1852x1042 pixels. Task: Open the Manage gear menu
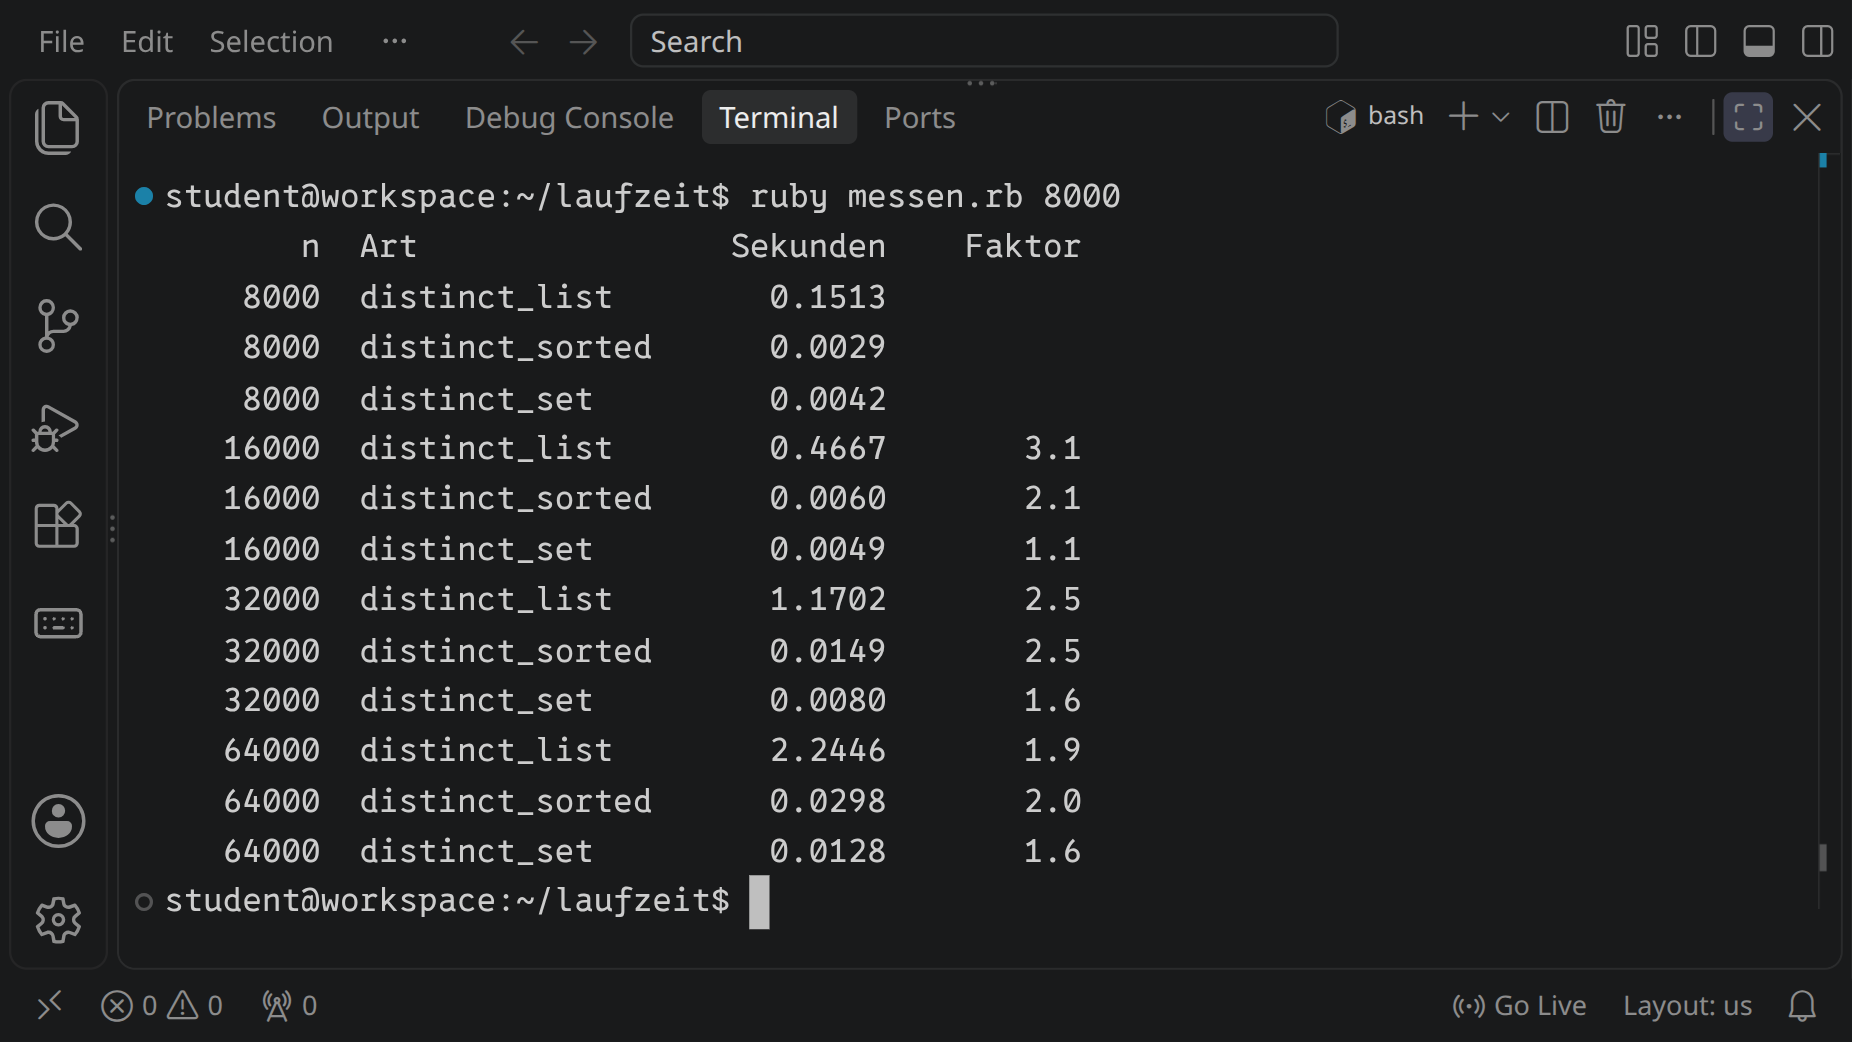point(58,920)
